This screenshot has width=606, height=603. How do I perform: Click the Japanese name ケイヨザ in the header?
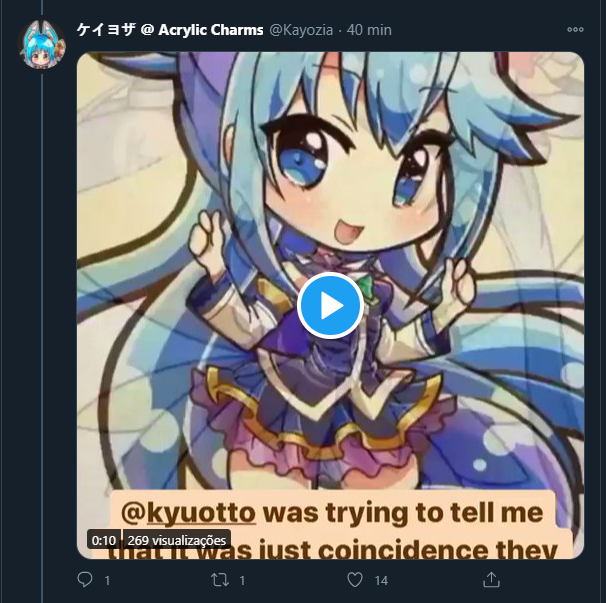click(x=106, y=29)
